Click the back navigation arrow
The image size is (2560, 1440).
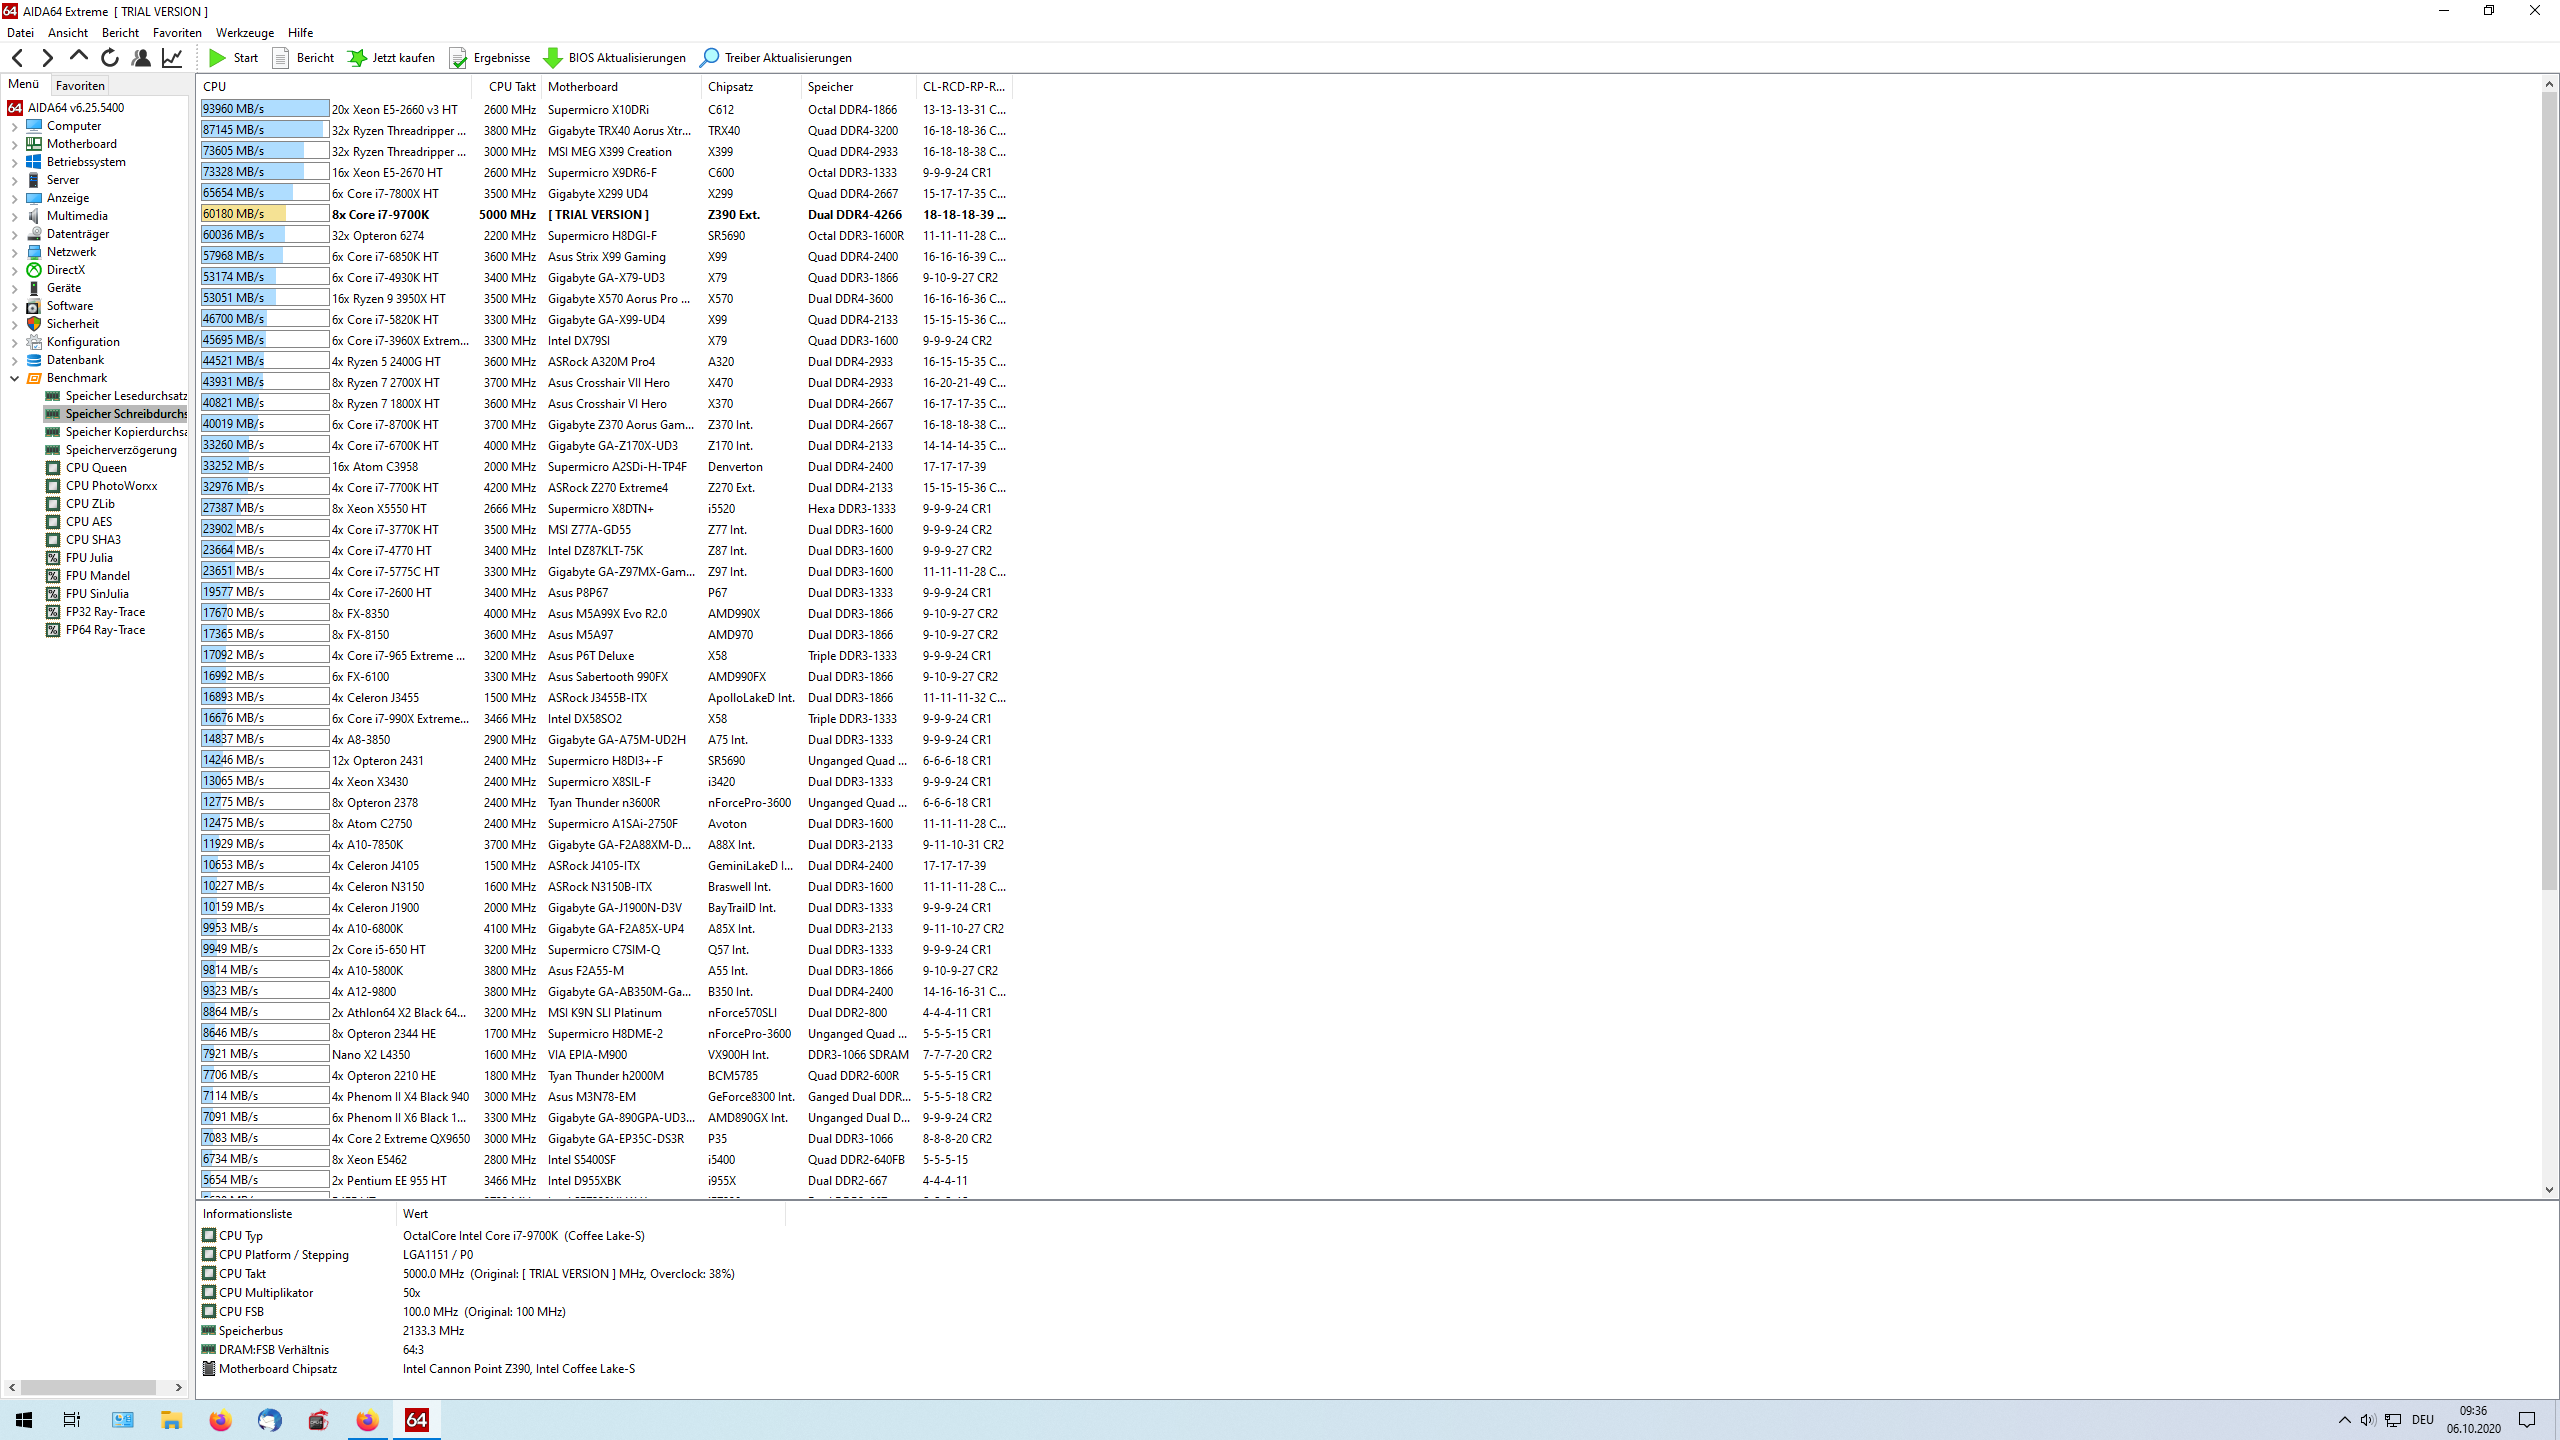[17, 58]
